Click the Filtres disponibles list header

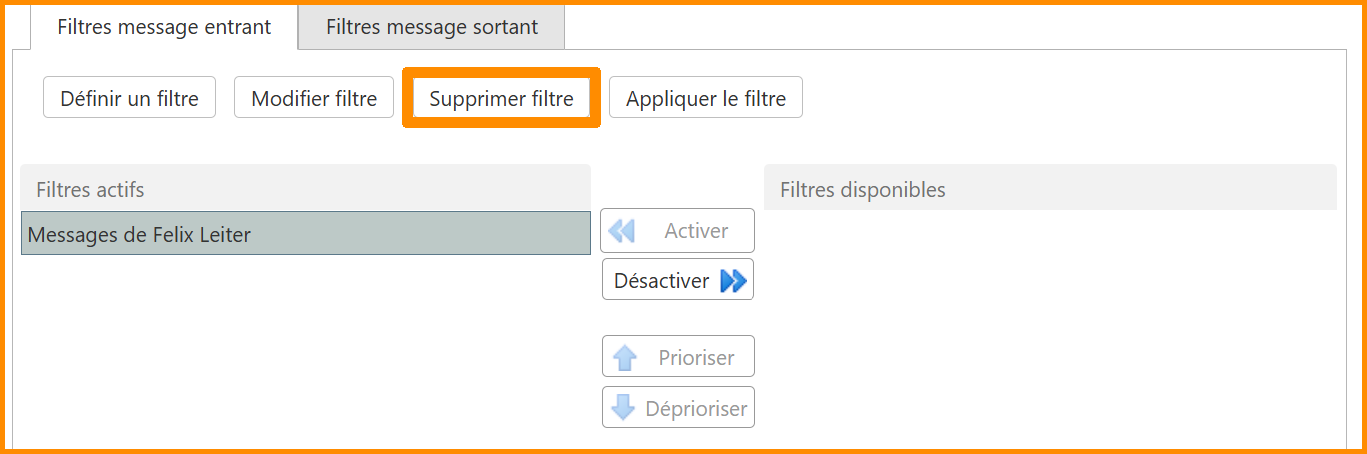pos(1050,189)
